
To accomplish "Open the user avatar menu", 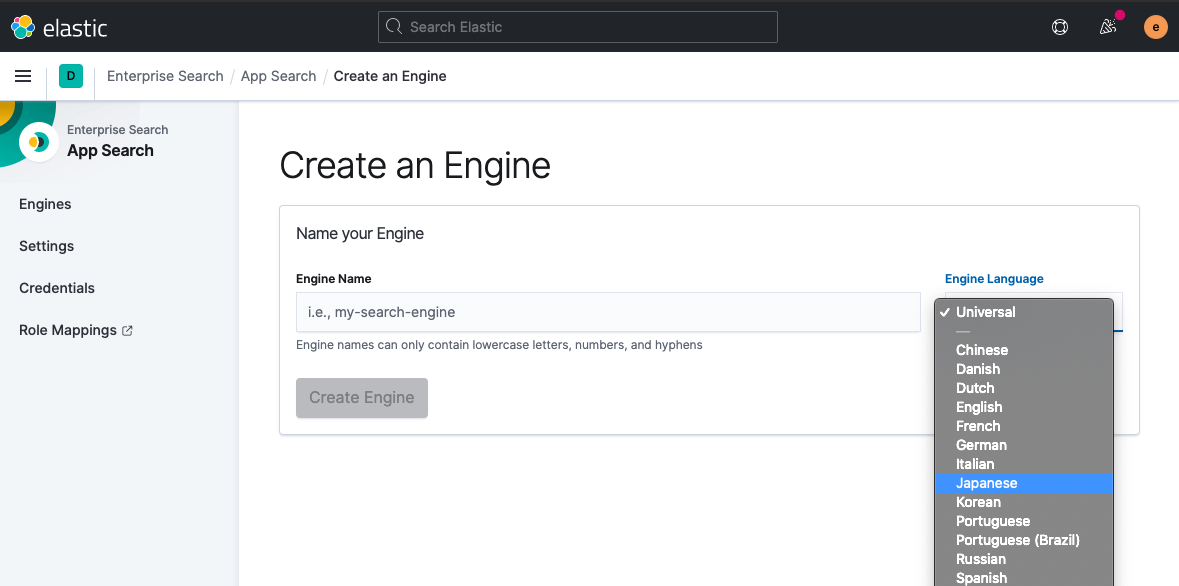I will click(x=1156, y=27).
